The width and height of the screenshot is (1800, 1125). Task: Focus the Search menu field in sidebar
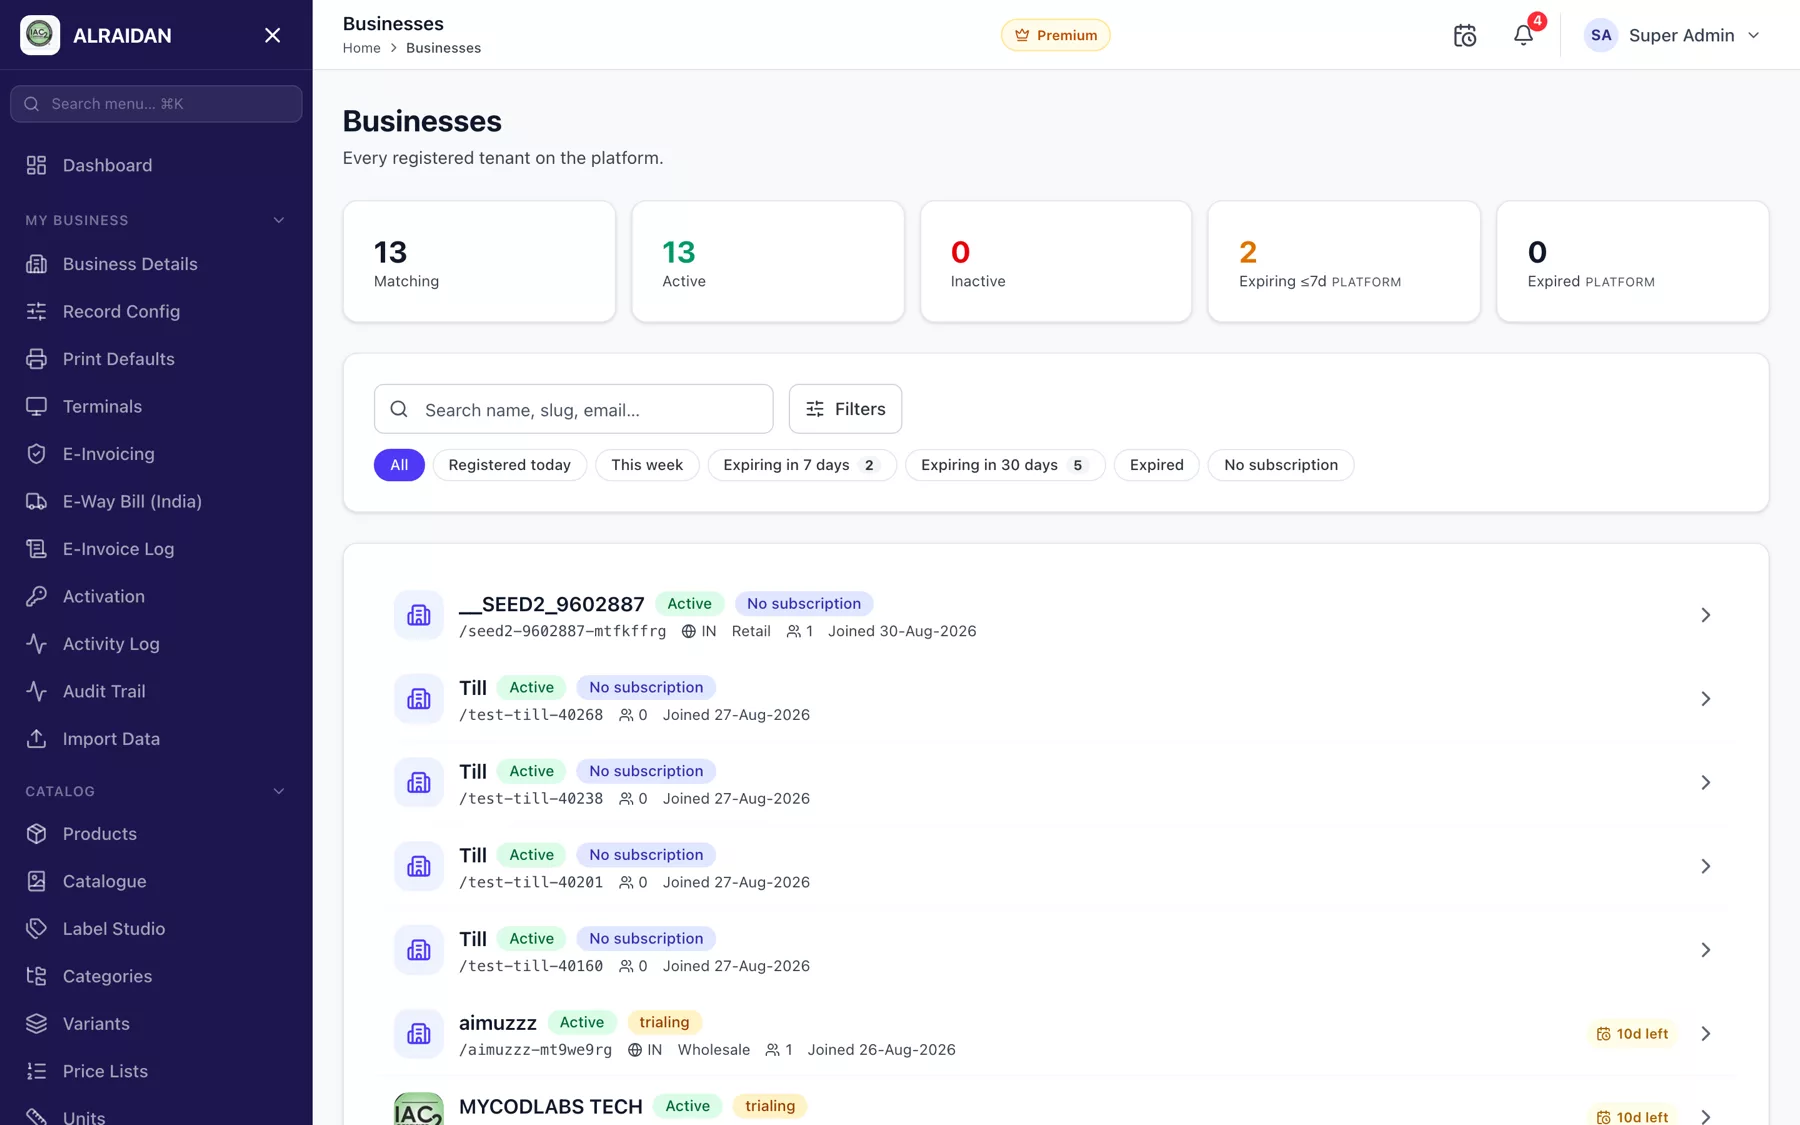(156, 104)
